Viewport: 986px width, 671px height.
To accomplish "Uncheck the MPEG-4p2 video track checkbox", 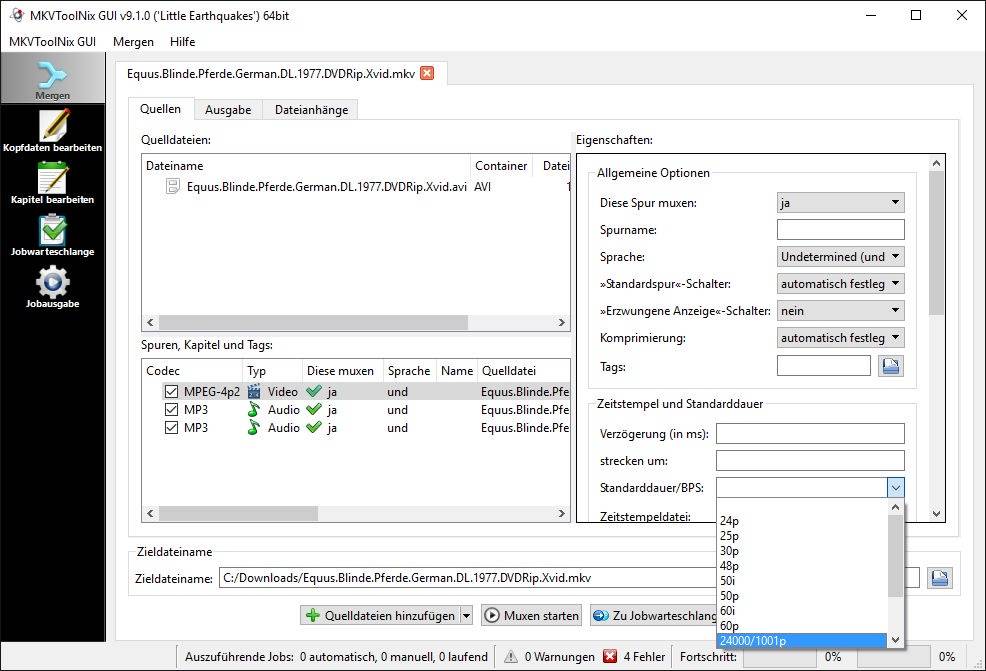I will point(171,392).
